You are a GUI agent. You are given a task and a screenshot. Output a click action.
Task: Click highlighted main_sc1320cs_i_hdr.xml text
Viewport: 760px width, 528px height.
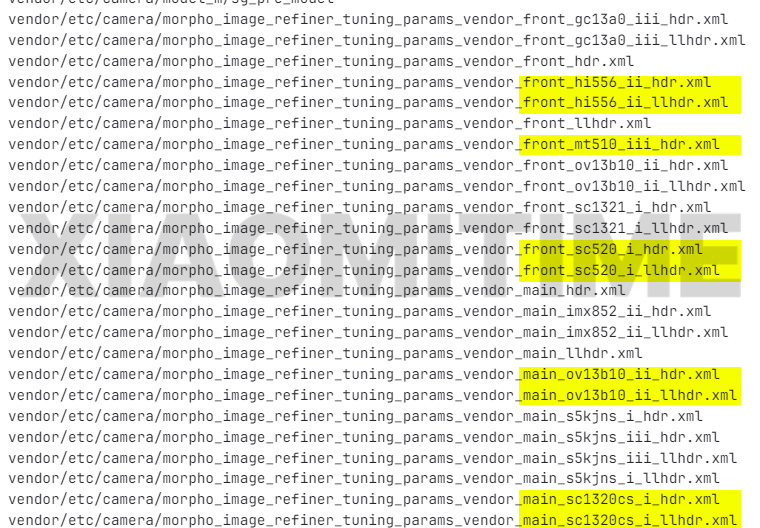pyautogui.click(x=621, y=499)
